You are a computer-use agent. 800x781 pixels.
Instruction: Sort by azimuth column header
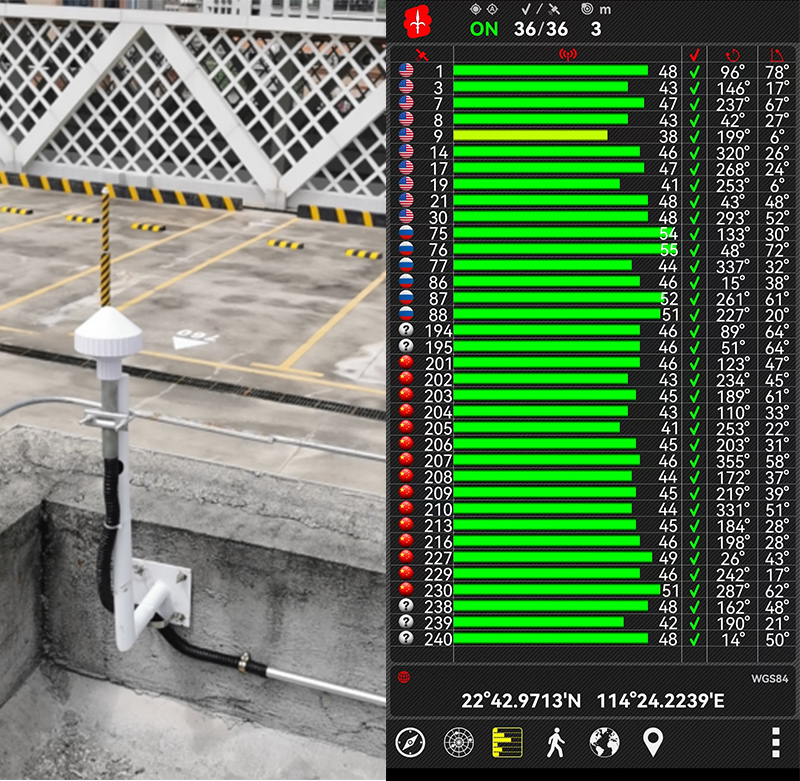tap(733, 54)
